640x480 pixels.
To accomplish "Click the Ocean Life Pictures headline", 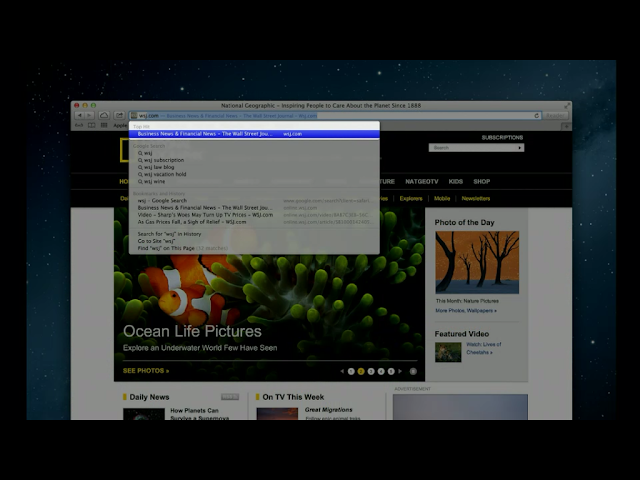I will click(x=192, y=331).
